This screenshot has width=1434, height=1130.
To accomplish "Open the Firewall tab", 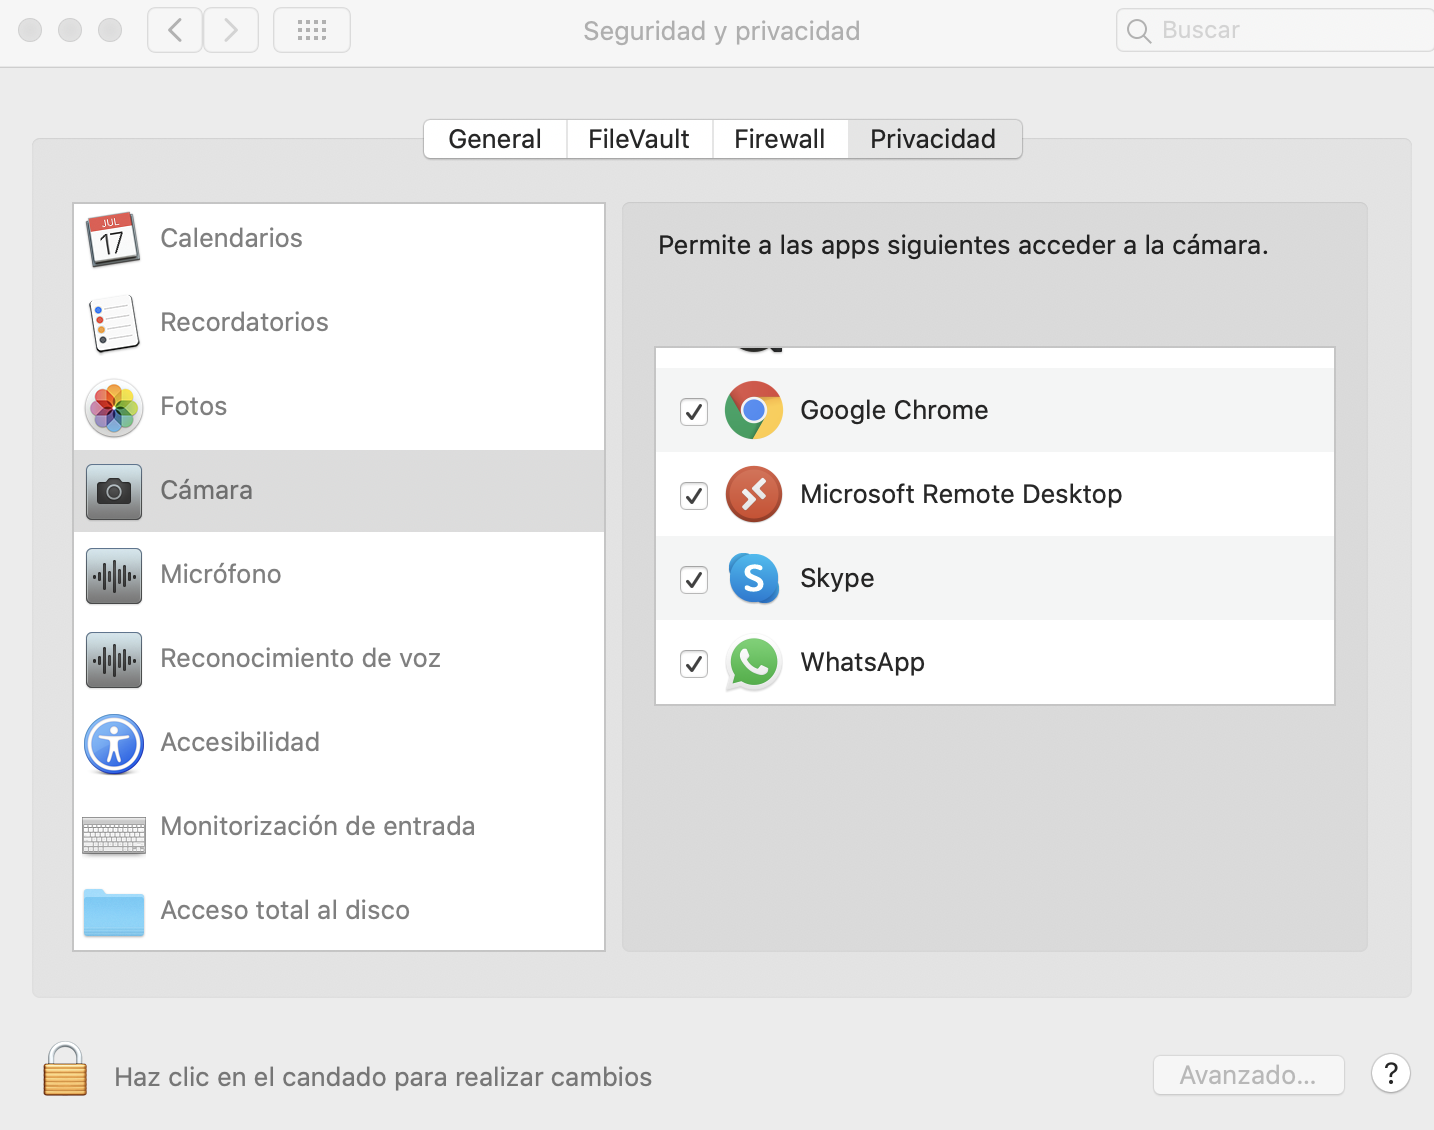I will 780,139.
